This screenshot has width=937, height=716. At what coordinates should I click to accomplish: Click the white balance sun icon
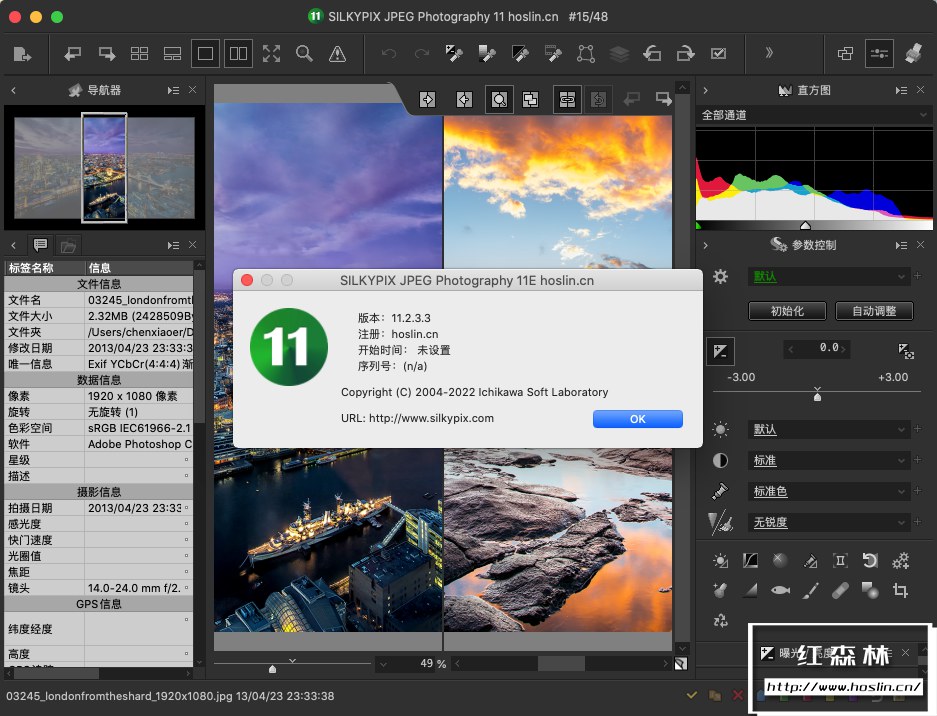(x=720, y=429)
